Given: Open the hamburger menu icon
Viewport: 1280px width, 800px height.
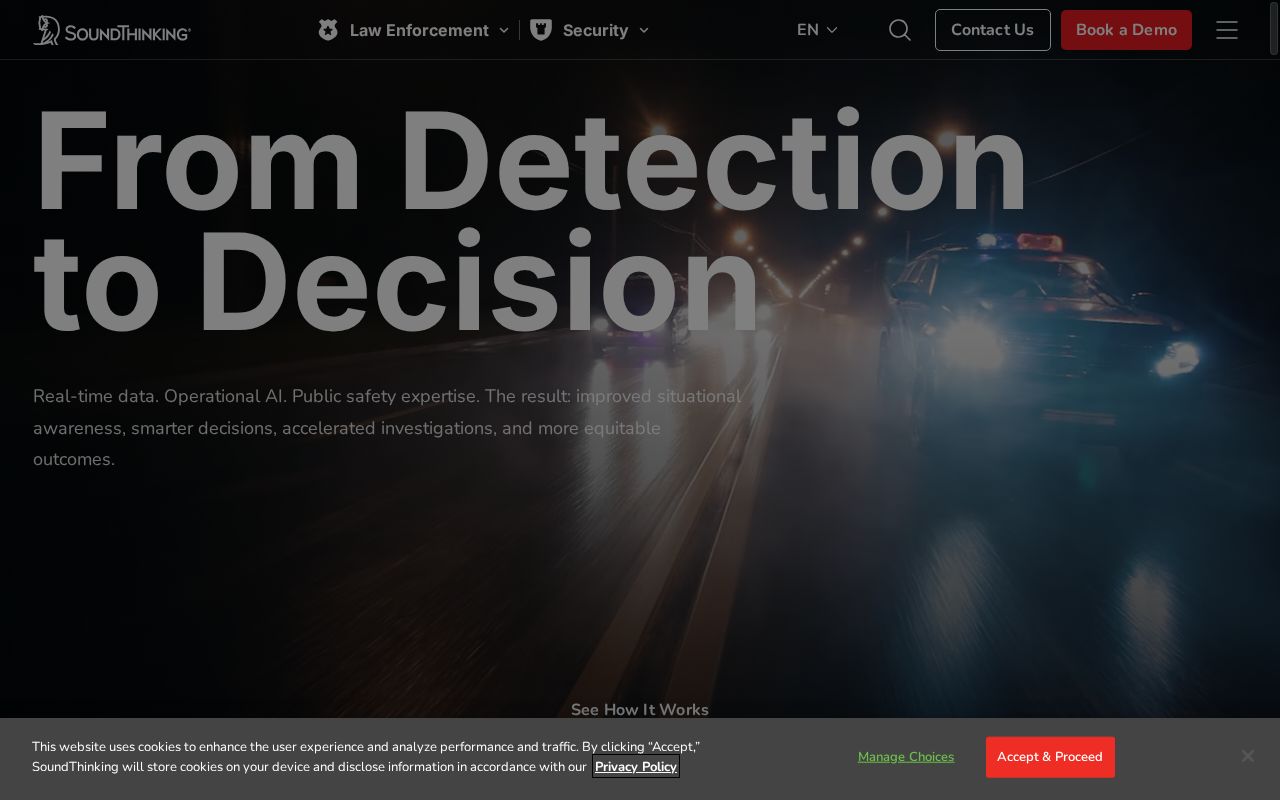Looking at the screenshot, I should (1227, 30).
